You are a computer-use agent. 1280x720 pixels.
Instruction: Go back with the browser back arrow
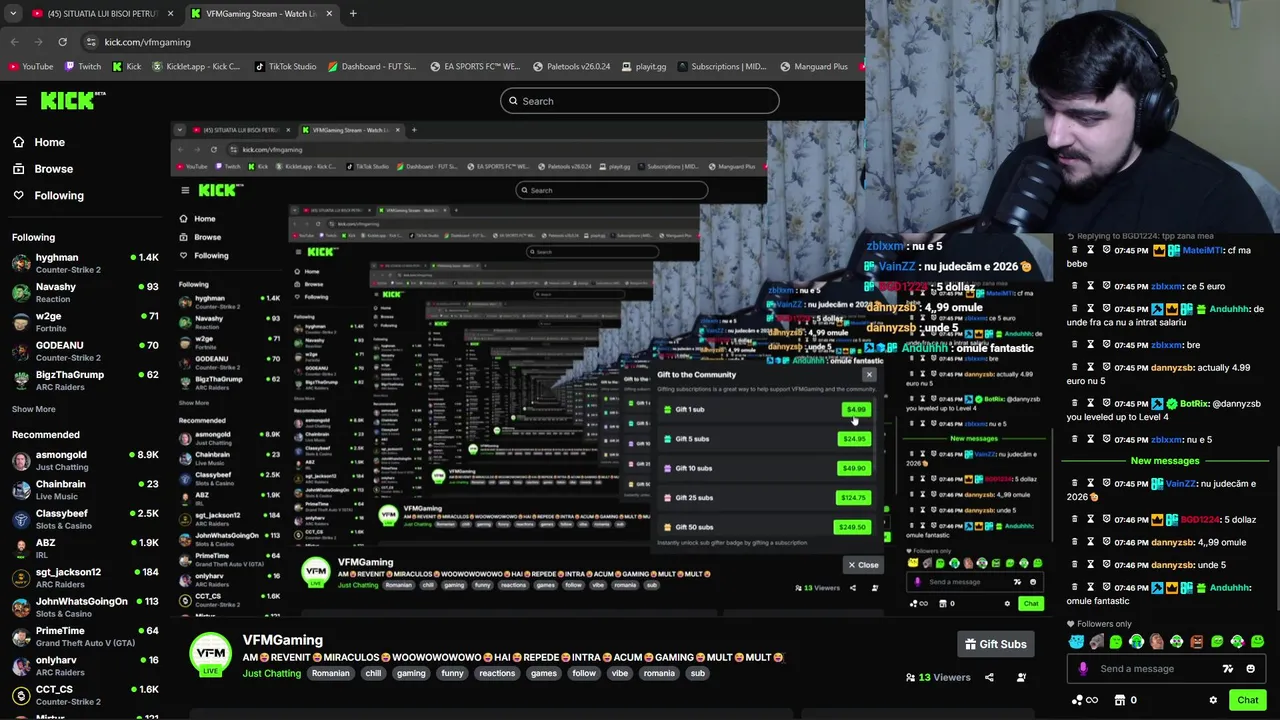pos(14,42)
